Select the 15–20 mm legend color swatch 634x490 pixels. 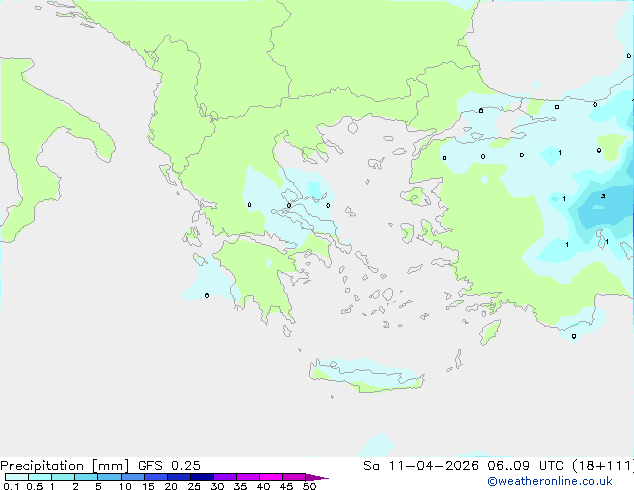click(x=156, y=477)
